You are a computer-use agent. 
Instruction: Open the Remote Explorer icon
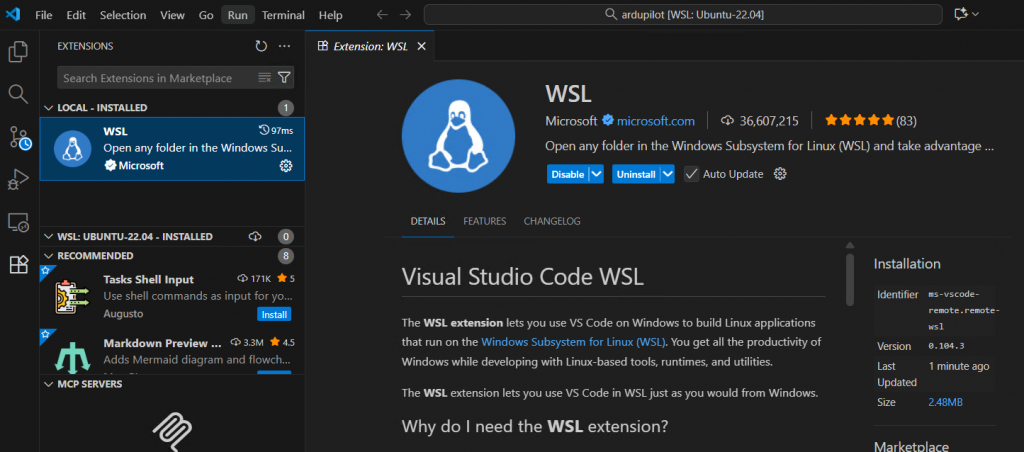18,222
